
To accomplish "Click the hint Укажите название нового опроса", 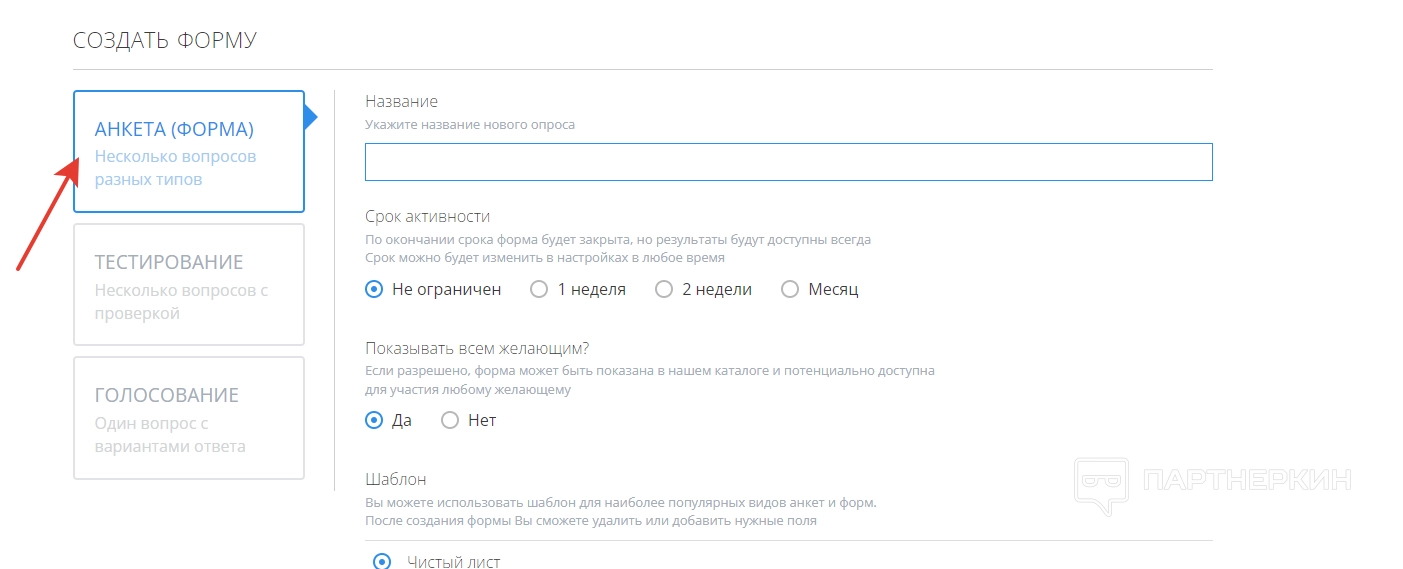I will coord(470,125).
